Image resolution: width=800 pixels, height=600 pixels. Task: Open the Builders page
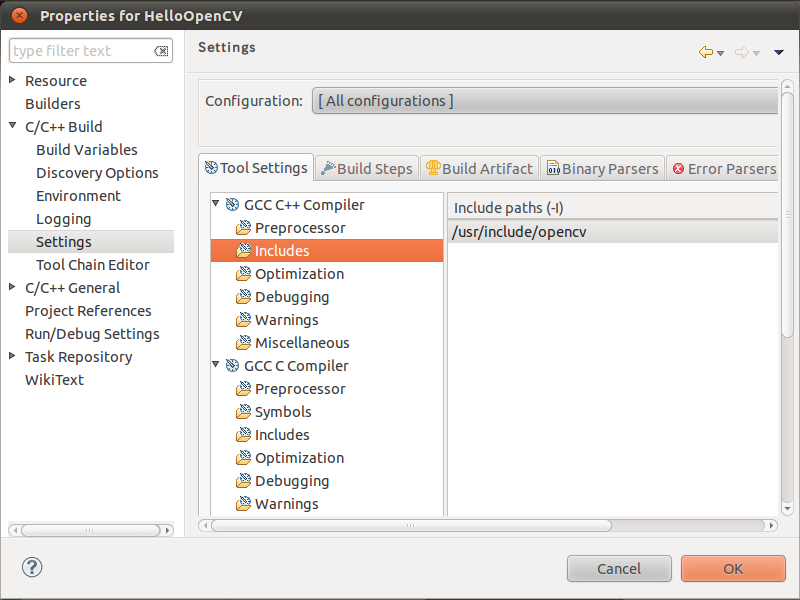(53, 104)
